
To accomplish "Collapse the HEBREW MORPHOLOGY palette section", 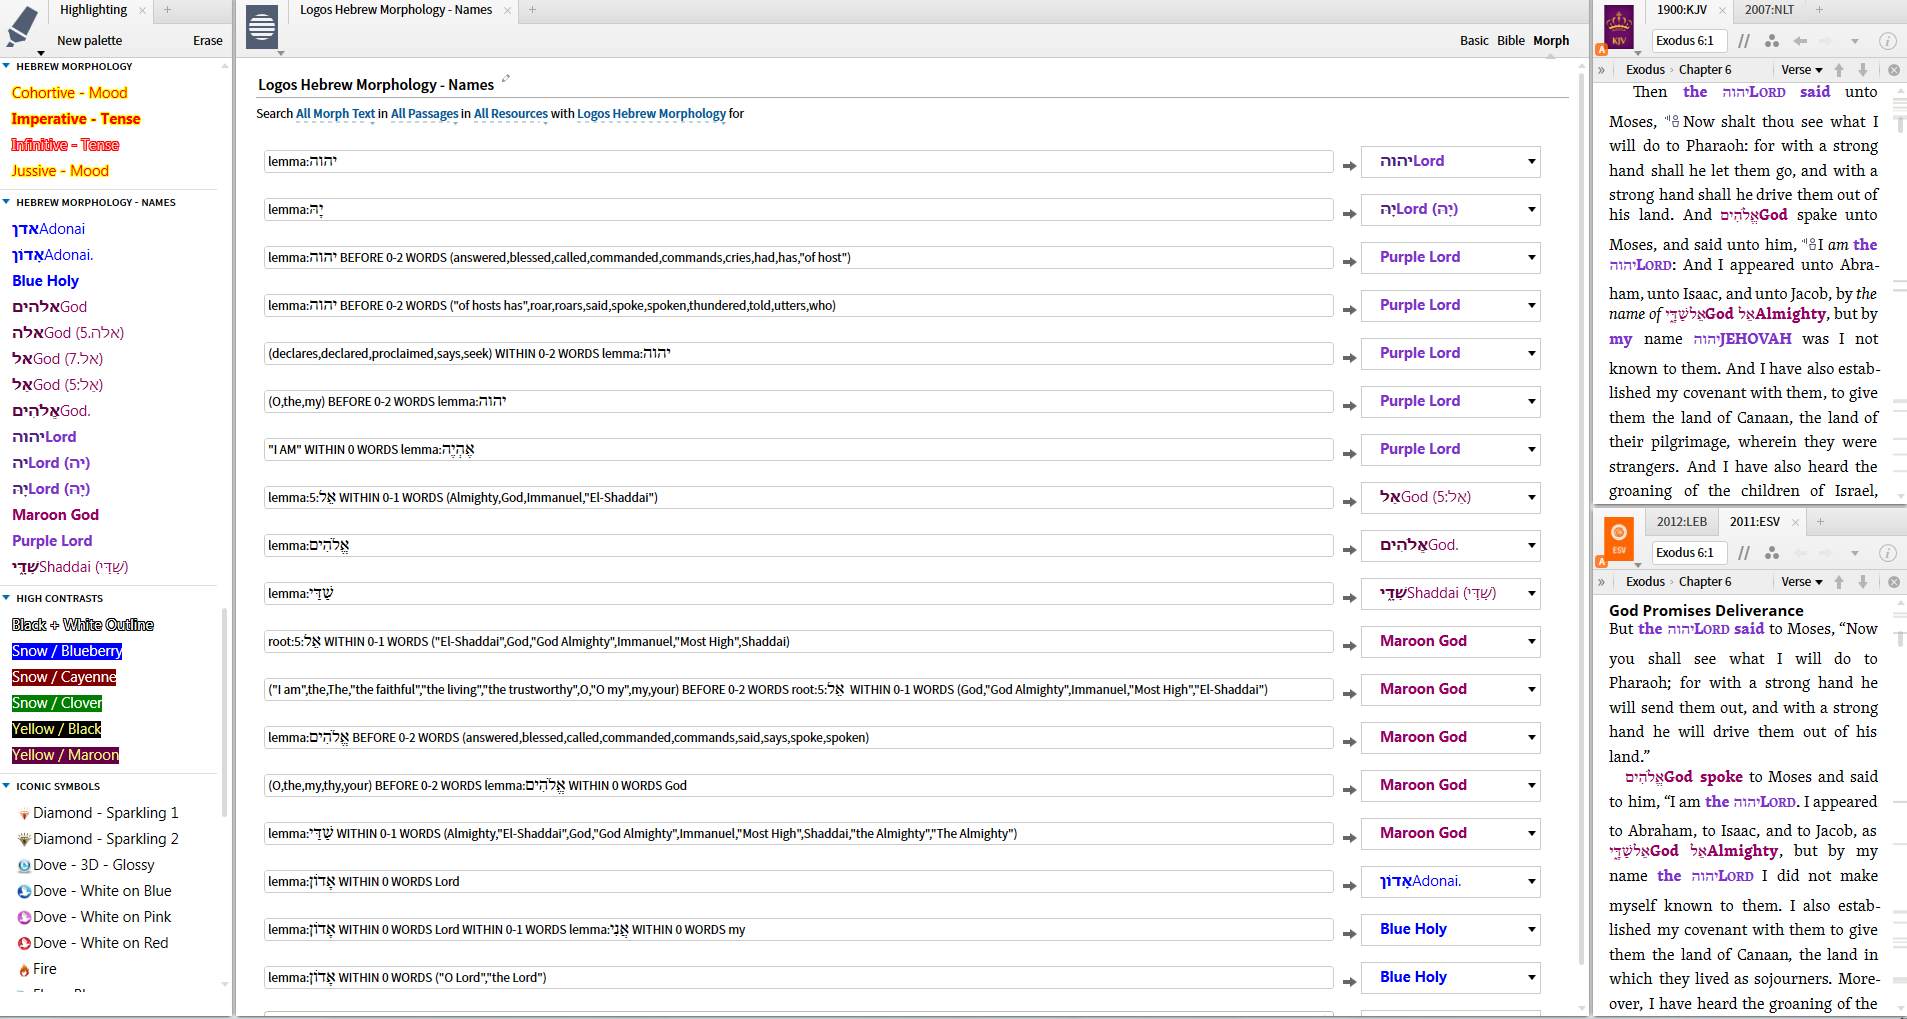I will point(6,66).
